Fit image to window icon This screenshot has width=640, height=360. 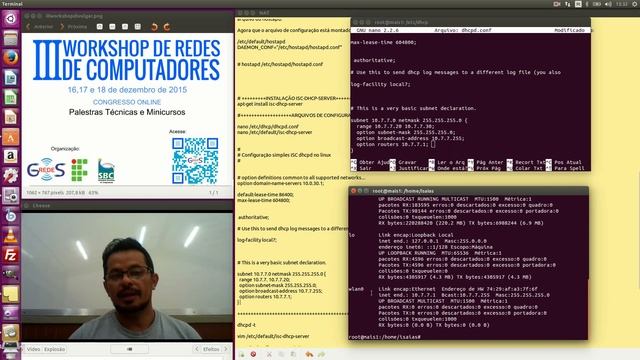coord(138,27)
